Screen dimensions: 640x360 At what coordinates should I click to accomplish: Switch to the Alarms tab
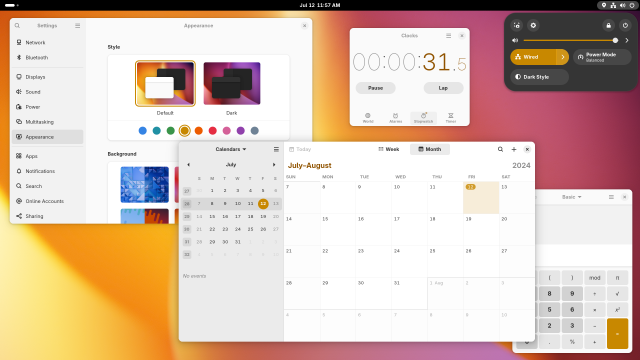(396, 118)
